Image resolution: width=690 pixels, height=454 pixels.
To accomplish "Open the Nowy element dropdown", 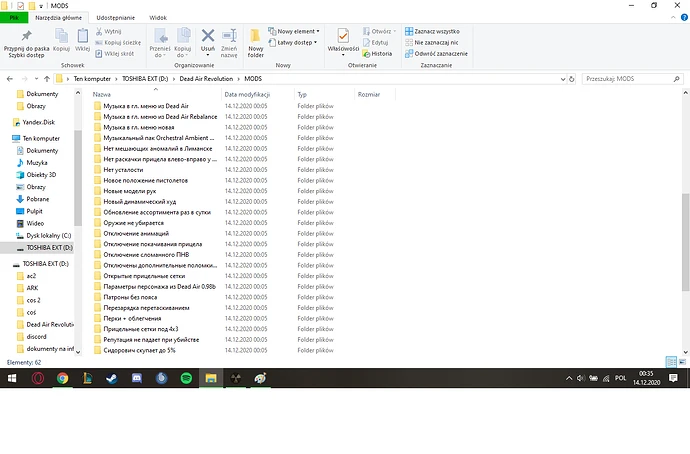I will [294, 31].
